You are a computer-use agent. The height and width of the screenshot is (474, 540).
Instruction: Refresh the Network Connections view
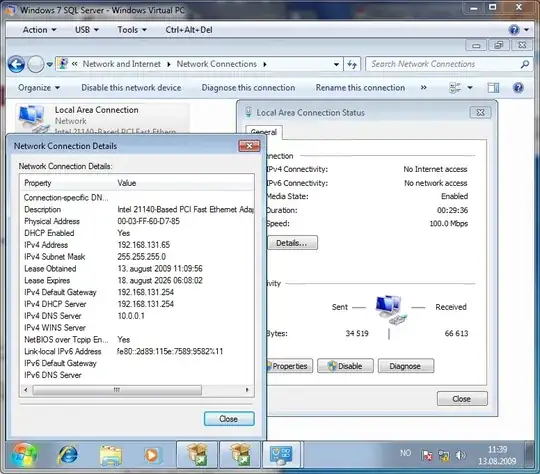352,64
